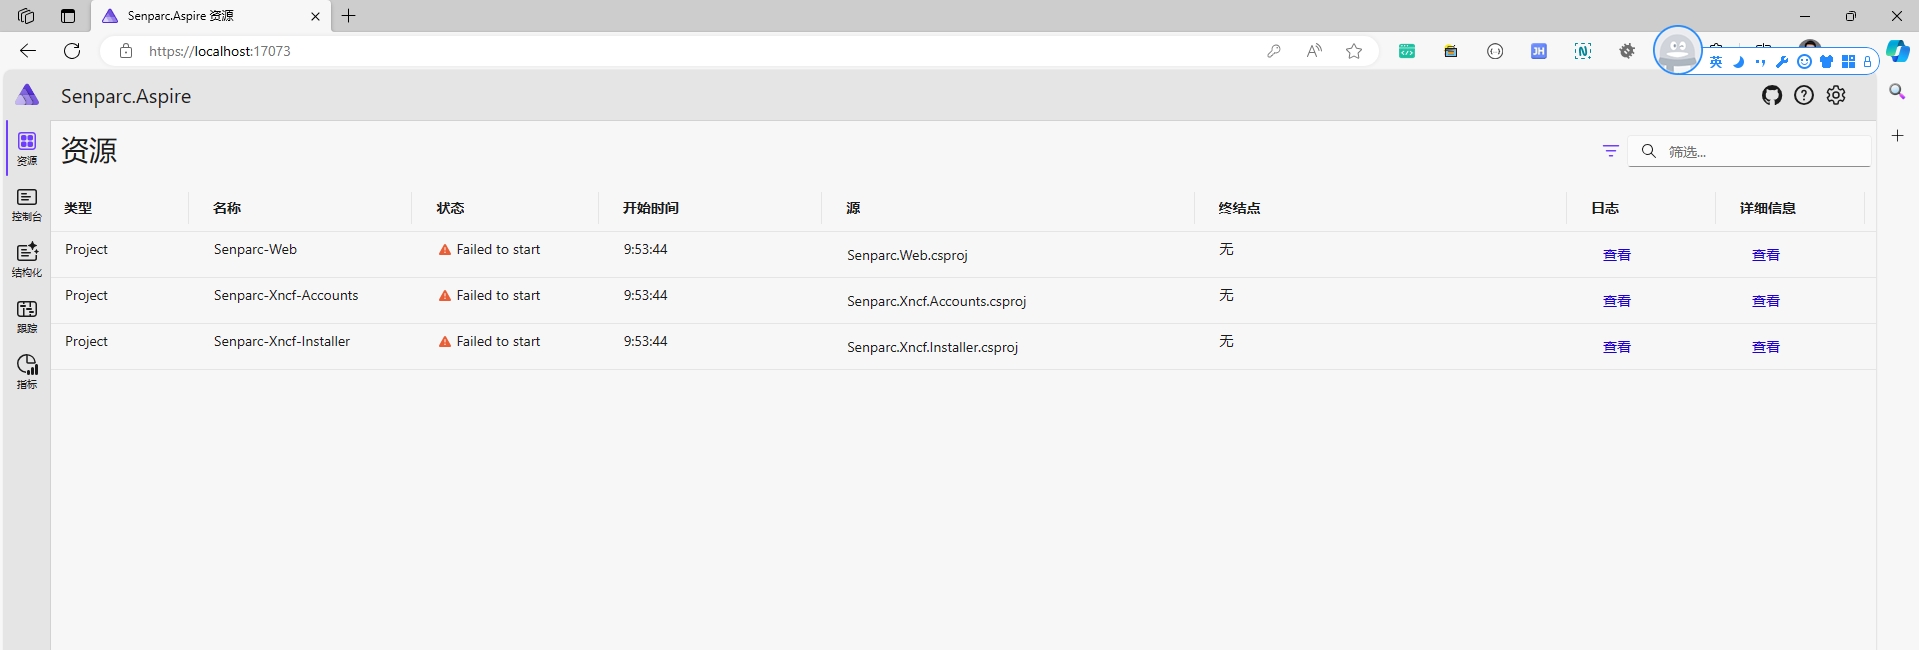Click the Senparc-Web resource name

pos(255,250)
